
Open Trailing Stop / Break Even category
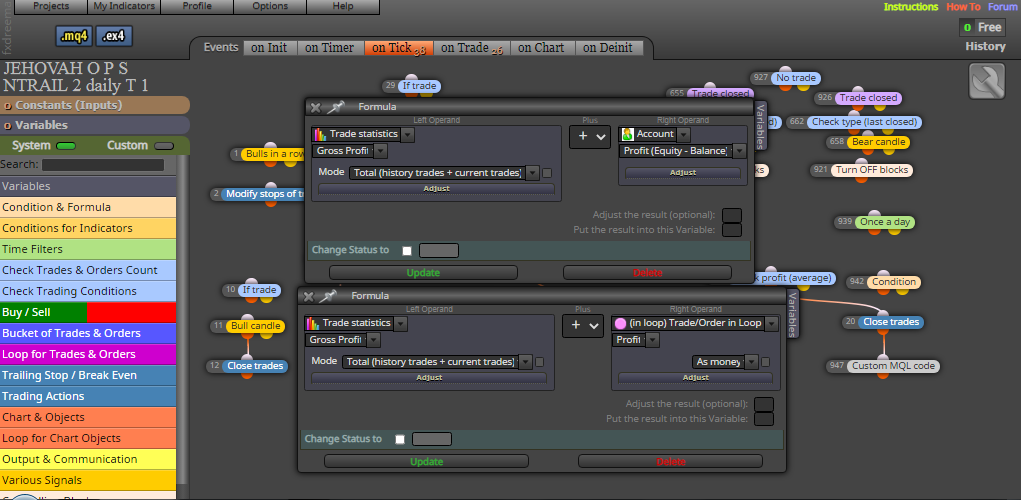pos(88,375)
